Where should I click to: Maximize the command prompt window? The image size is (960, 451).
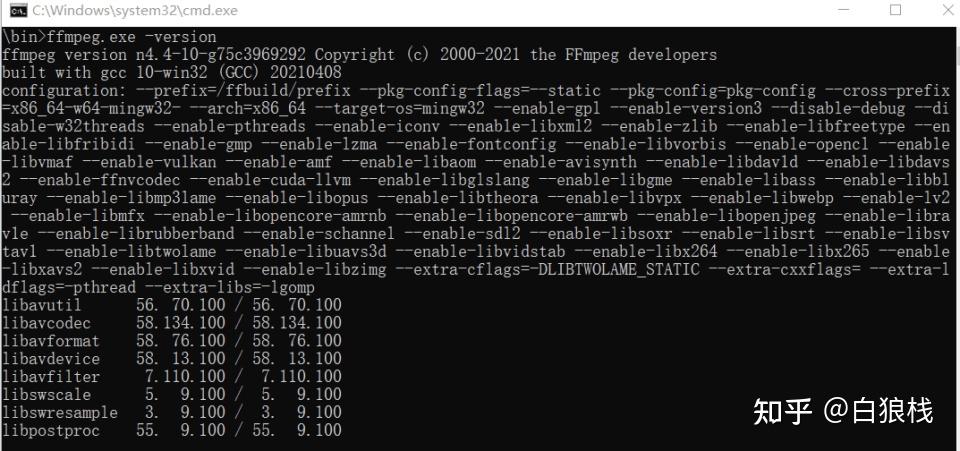coord(894,10)
